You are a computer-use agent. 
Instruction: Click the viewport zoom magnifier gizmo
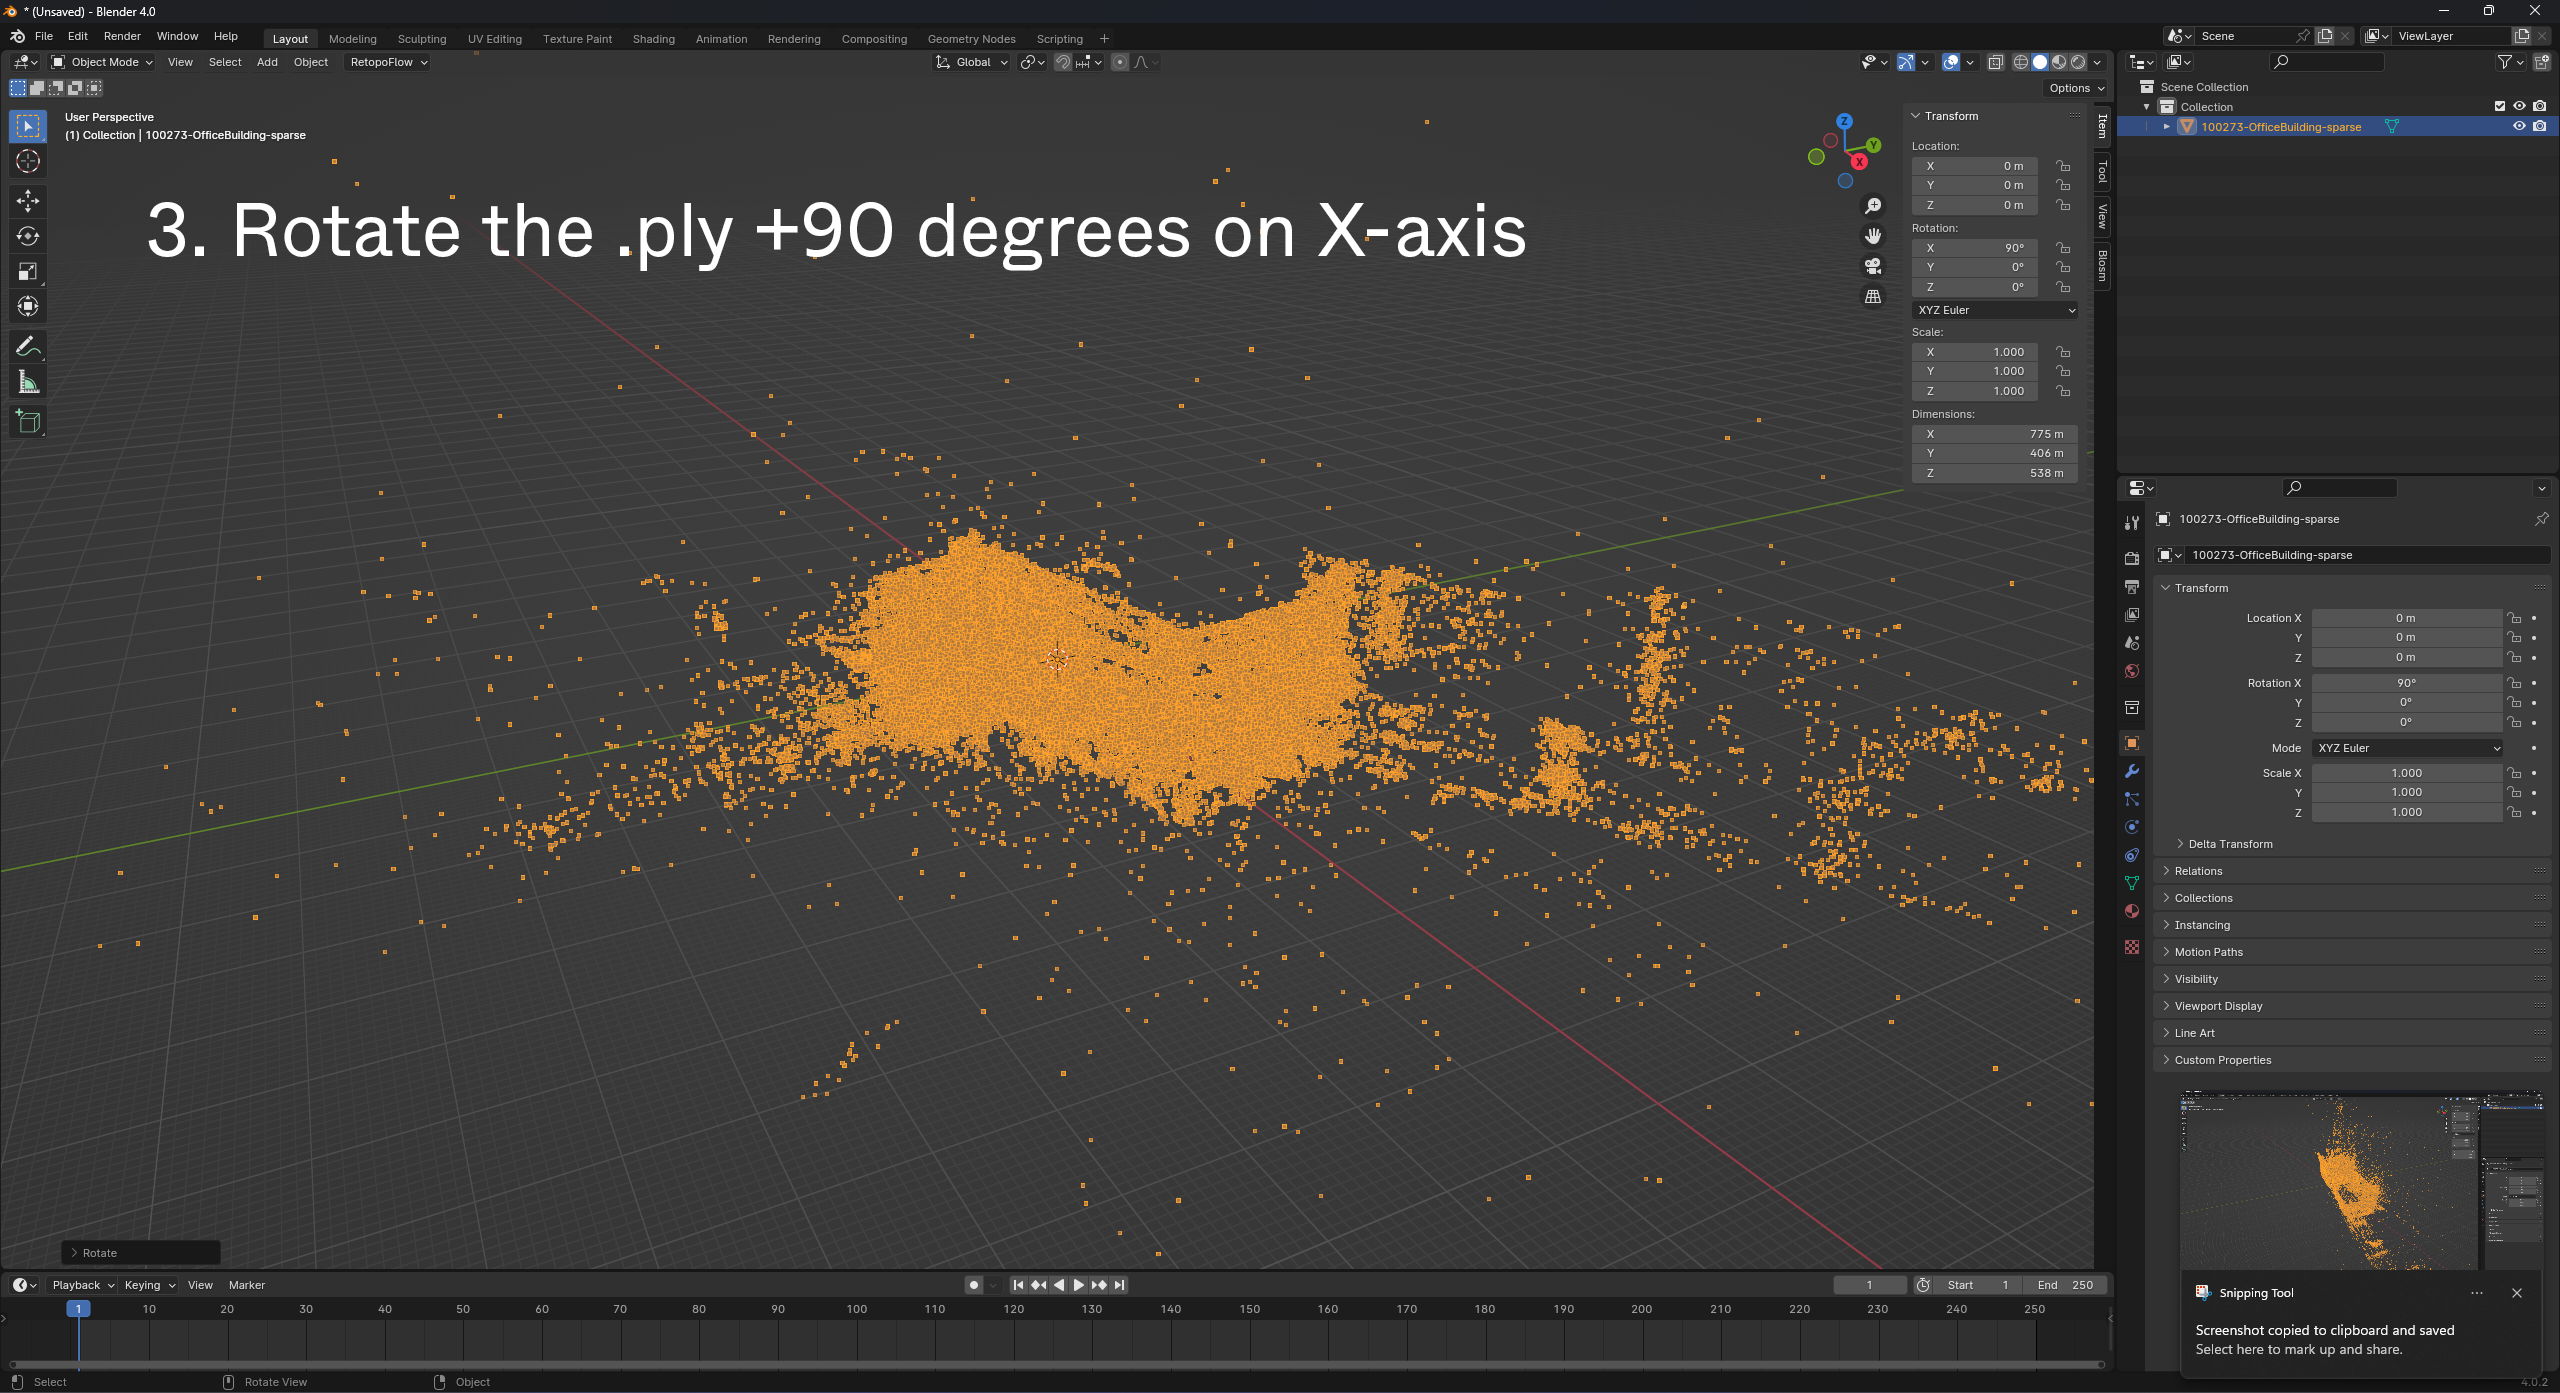(x=1873, y=206)
